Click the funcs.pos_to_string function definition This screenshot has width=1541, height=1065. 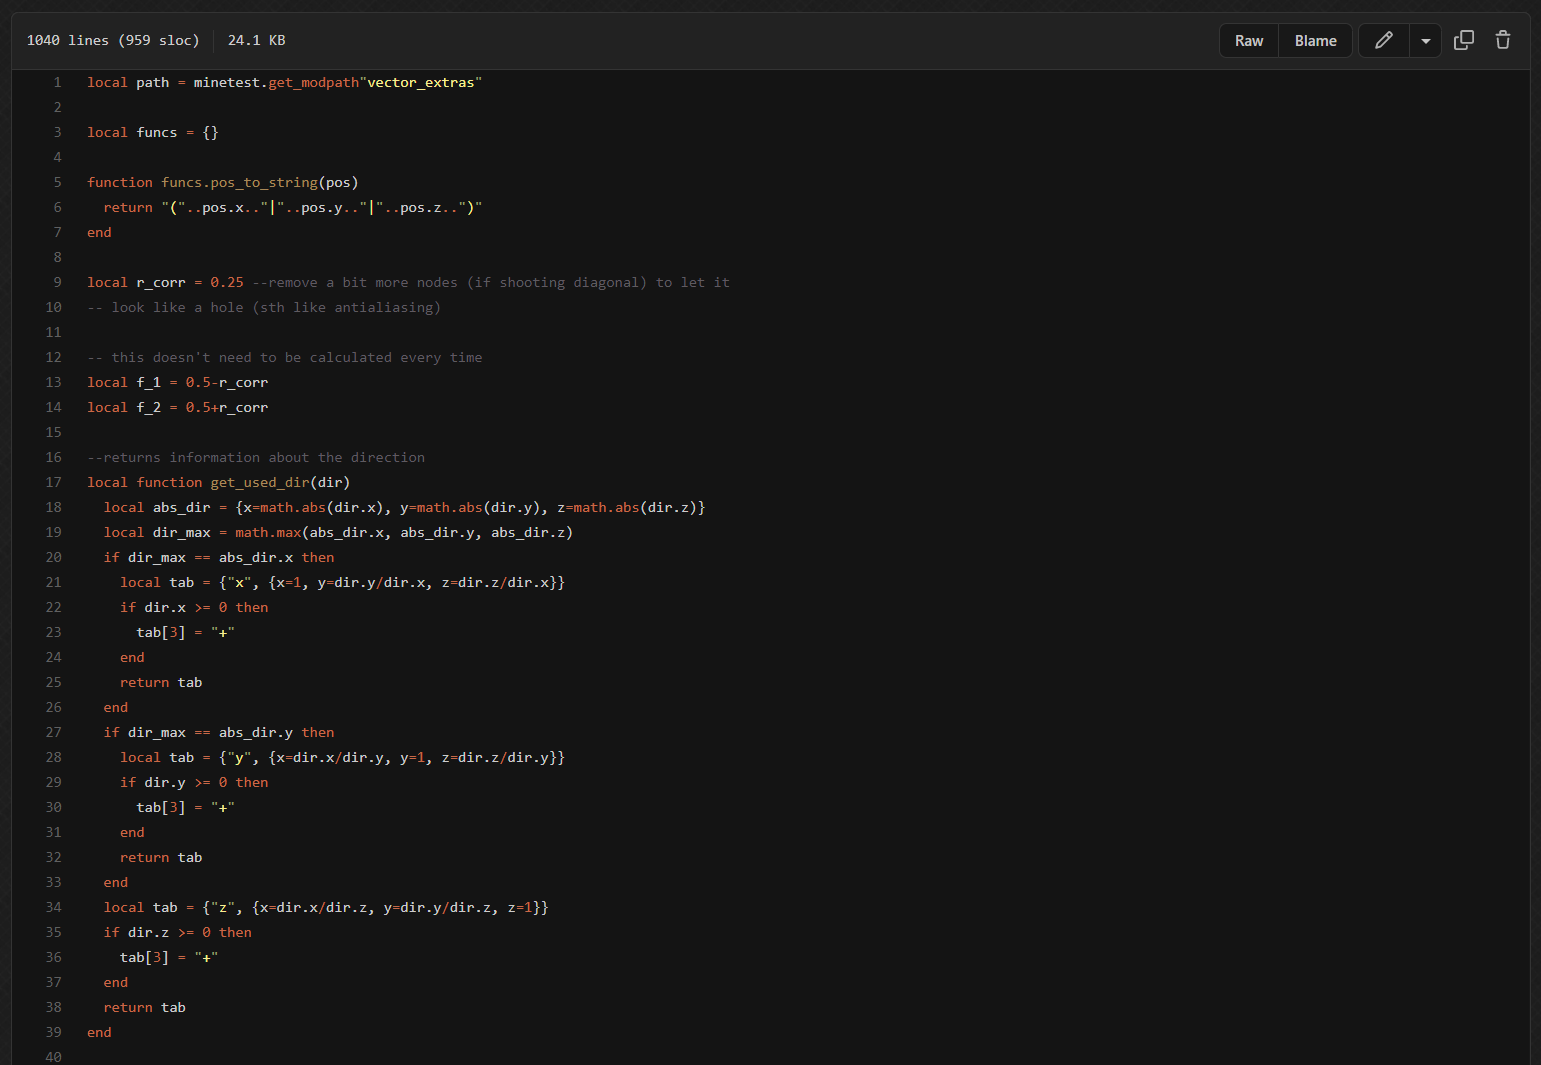click(239, 182)
